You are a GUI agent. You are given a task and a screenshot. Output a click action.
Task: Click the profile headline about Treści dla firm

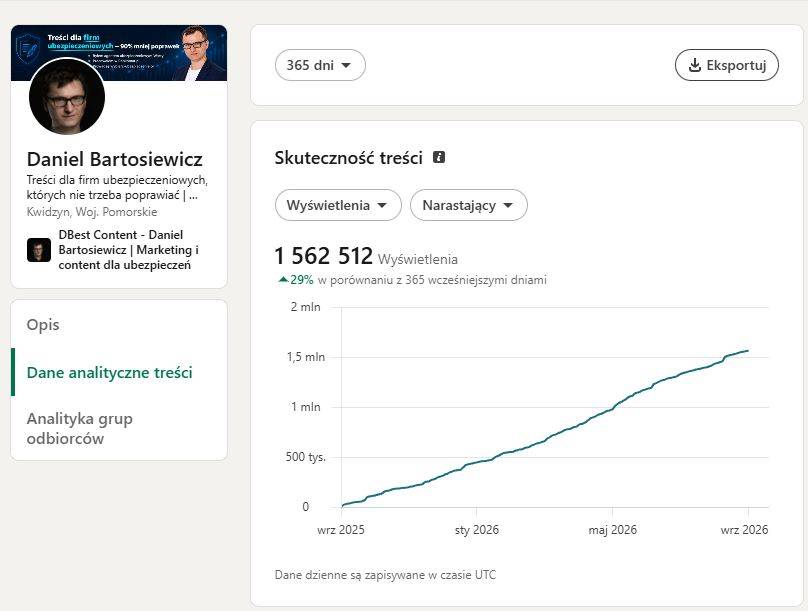pyautogui.click(x=117, y=188)
